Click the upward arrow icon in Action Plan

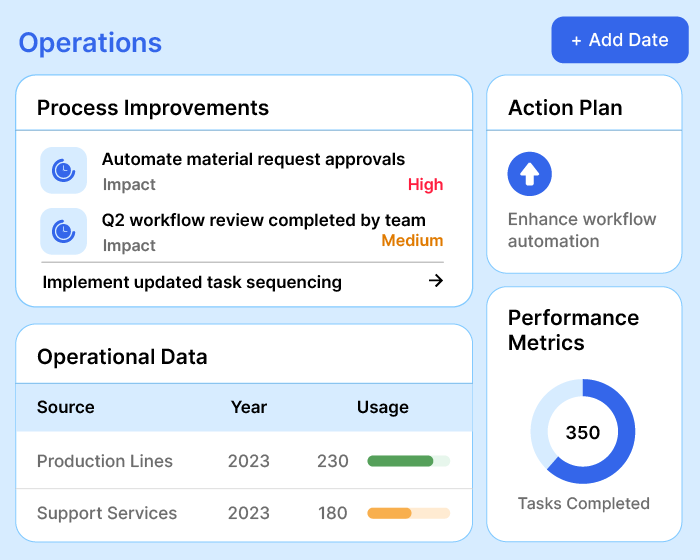tap(530, 174)
